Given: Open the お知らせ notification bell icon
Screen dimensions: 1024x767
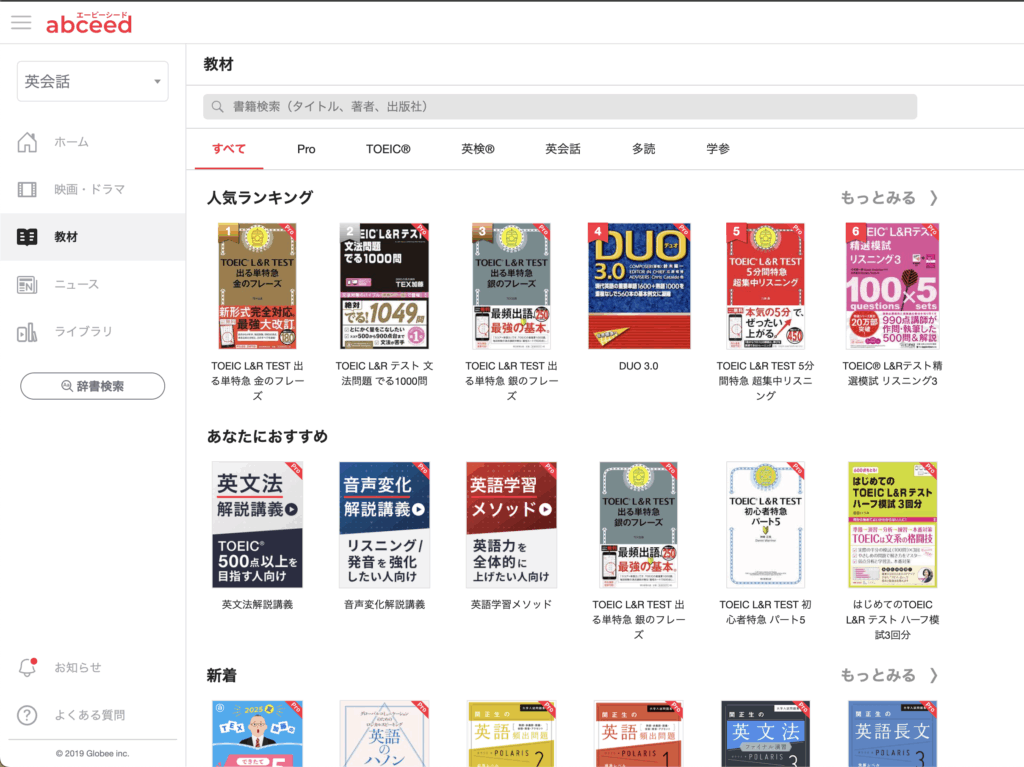Looking at the screenshot, I should pyautogui.click(x=27, y=667).
